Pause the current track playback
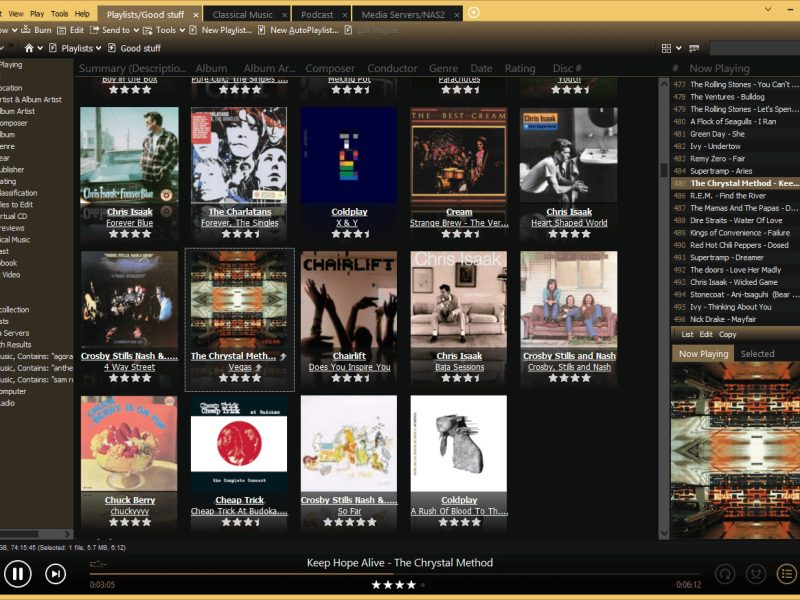Screen dimensions: 800x600 click(17, 573)
